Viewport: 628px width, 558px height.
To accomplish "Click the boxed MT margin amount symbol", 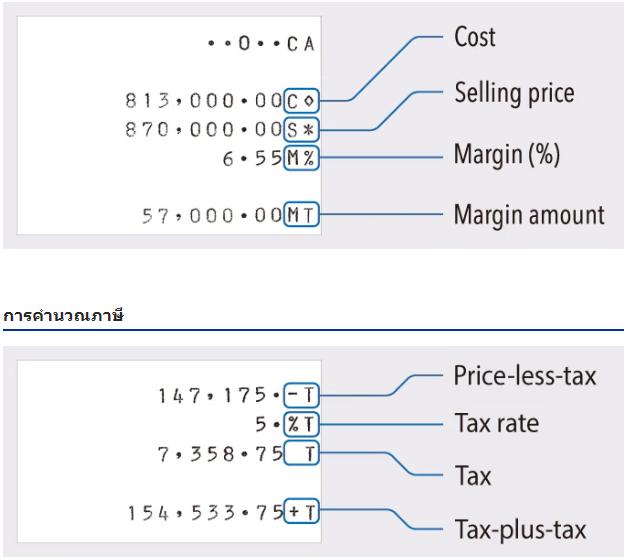I will click(301, 215).
